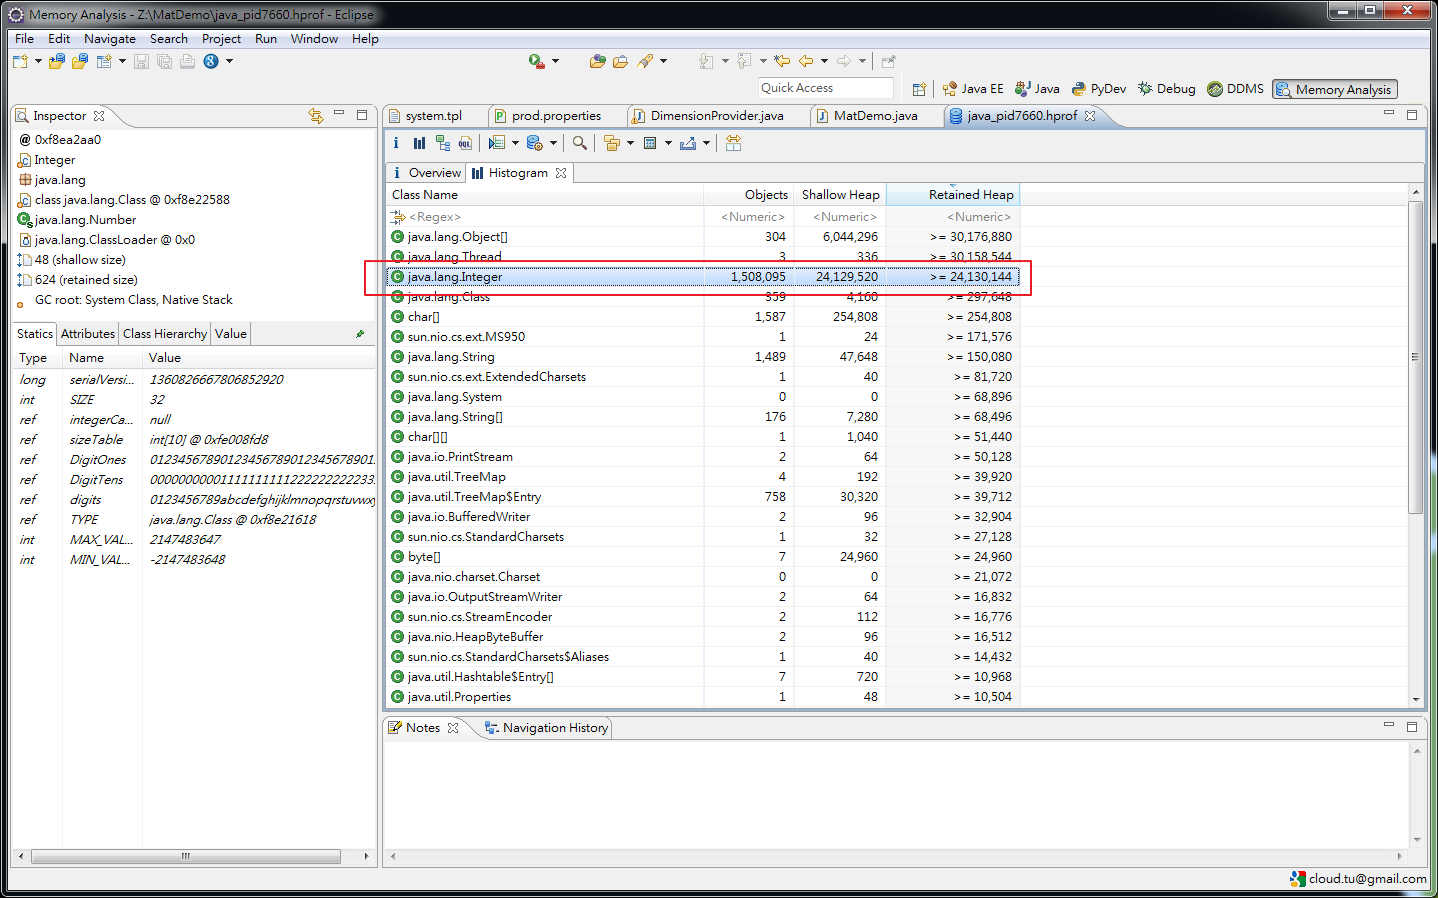Click the pin icon in Statics tab bar
The image size is (1438, 898).
[360, 334]
